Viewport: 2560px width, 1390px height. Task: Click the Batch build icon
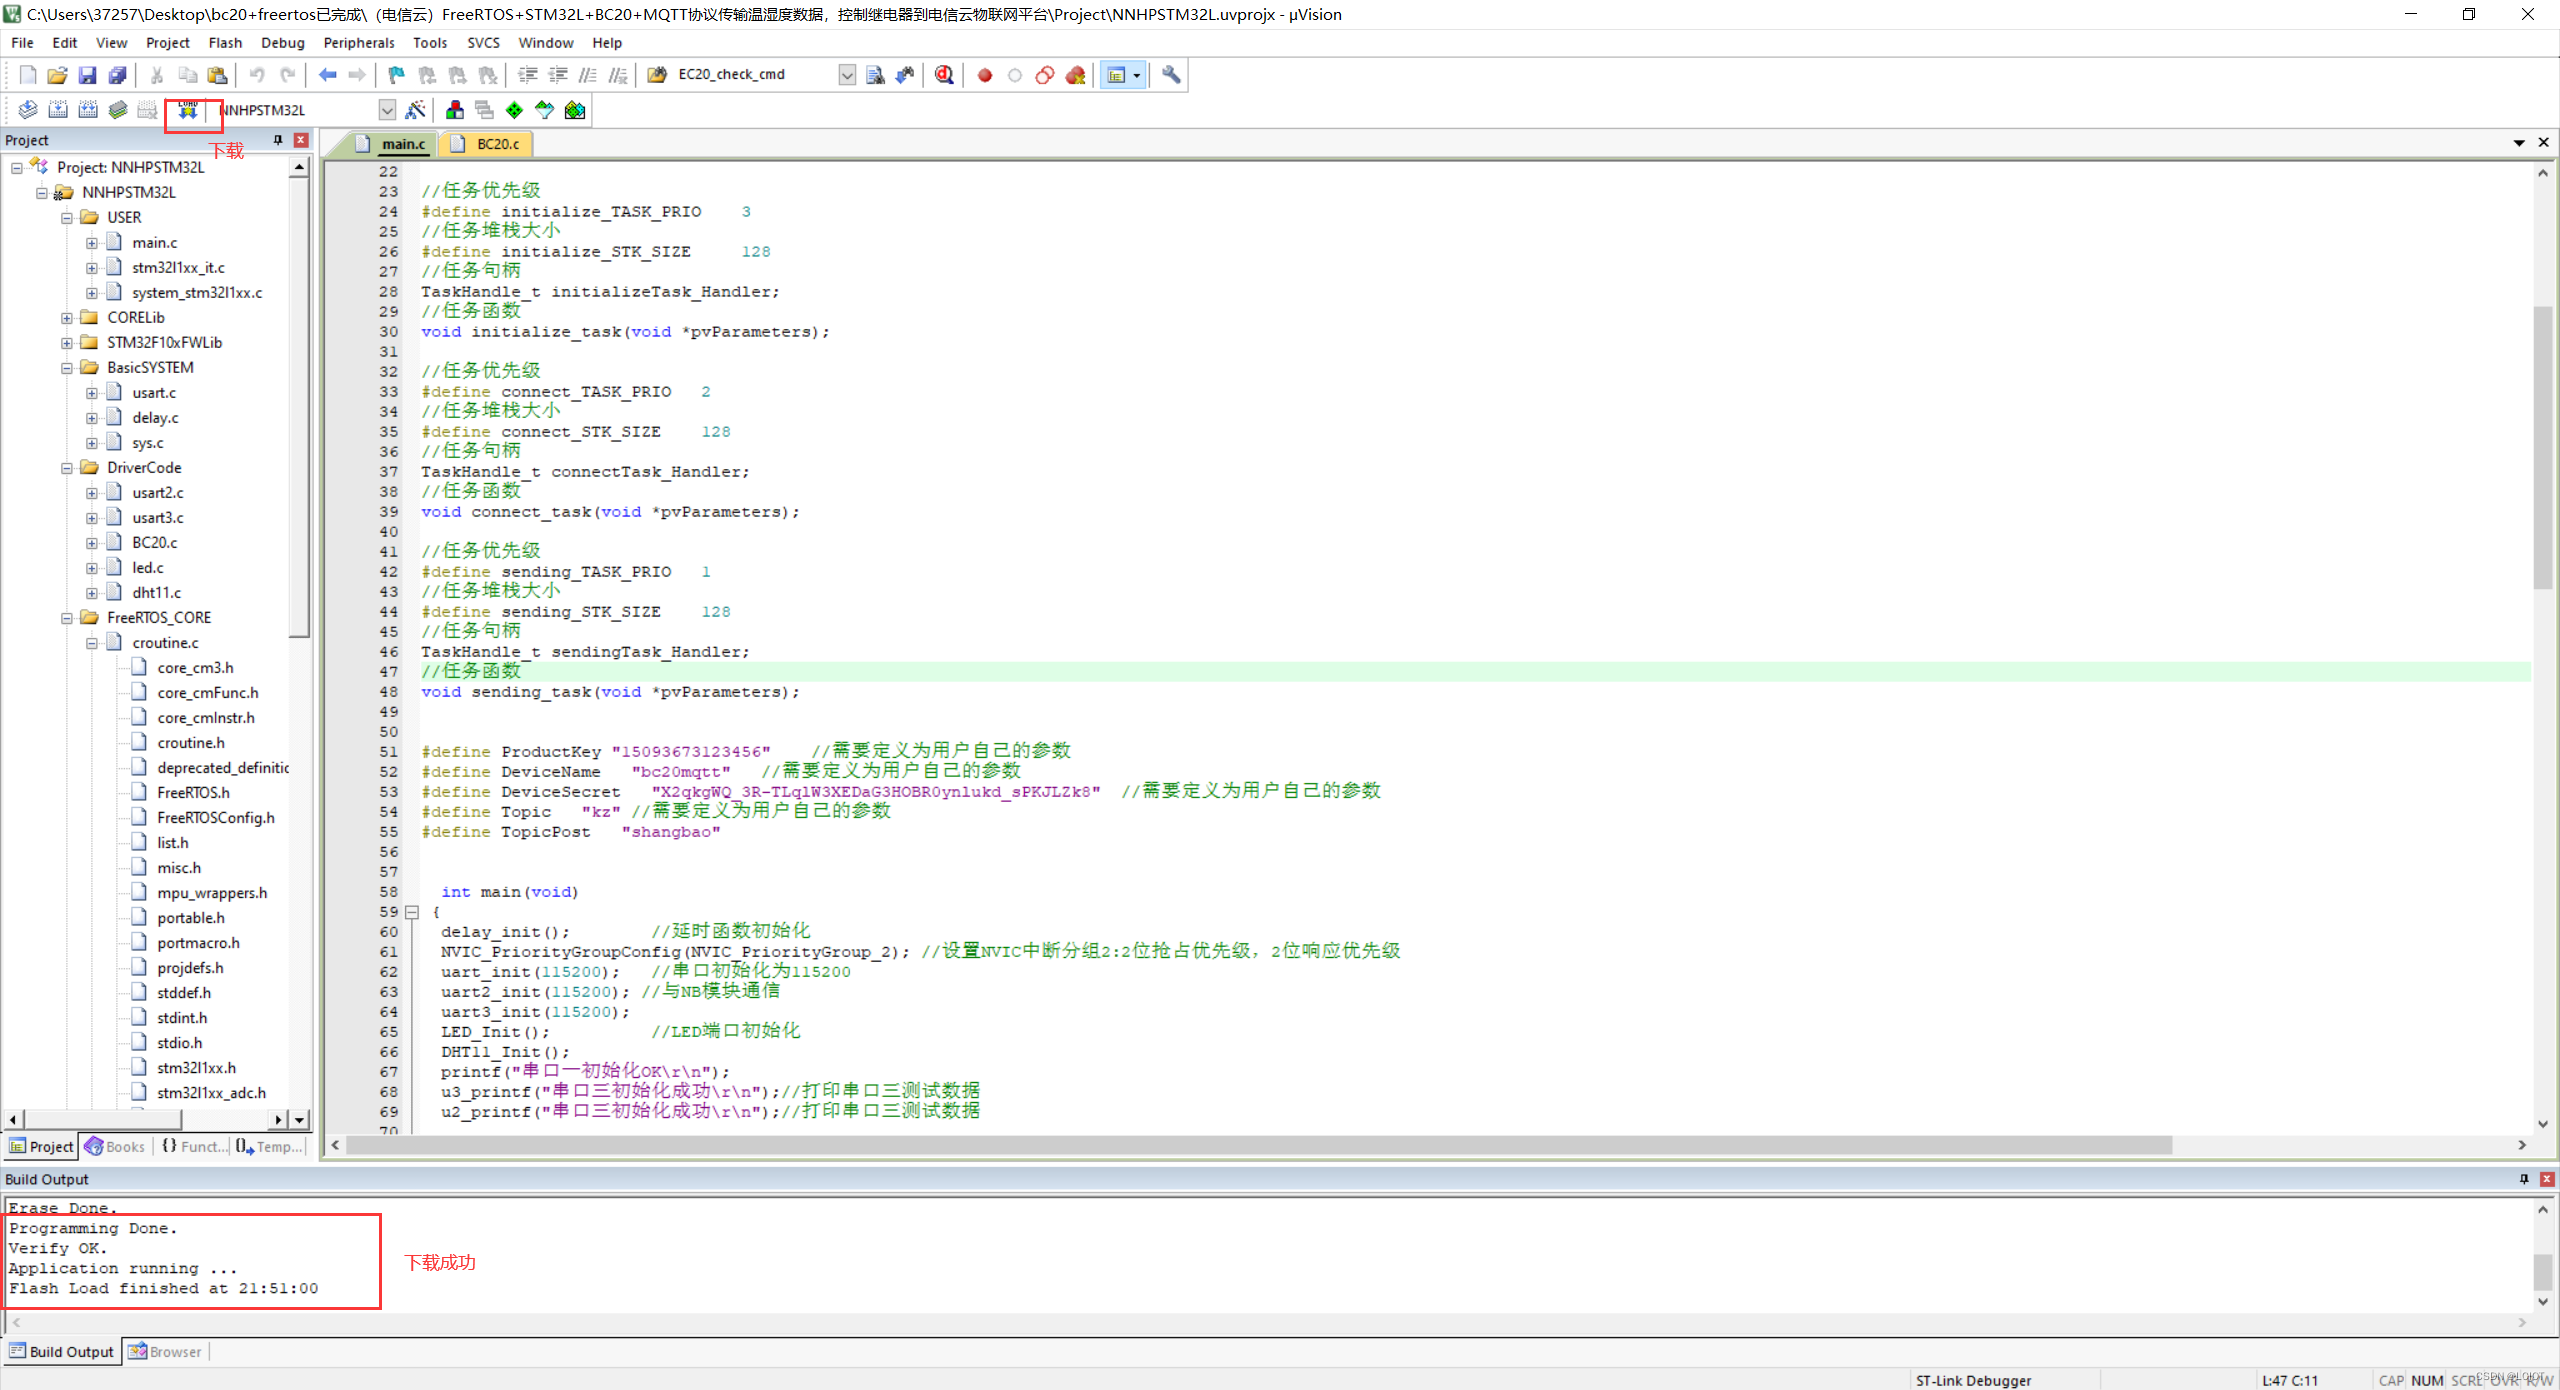(118, 110)
